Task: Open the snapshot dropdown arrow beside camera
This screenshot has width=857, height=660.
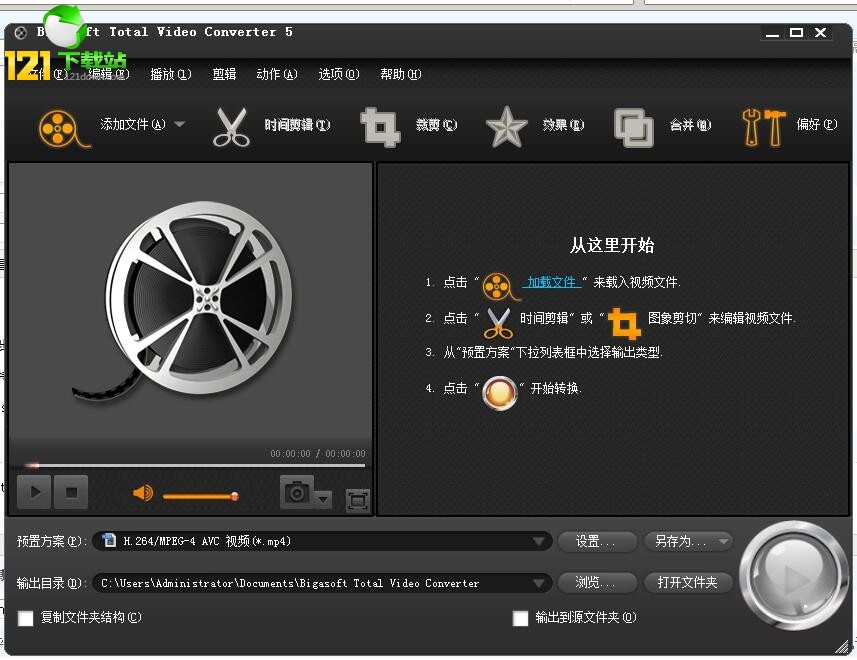Action: [323, 498]
